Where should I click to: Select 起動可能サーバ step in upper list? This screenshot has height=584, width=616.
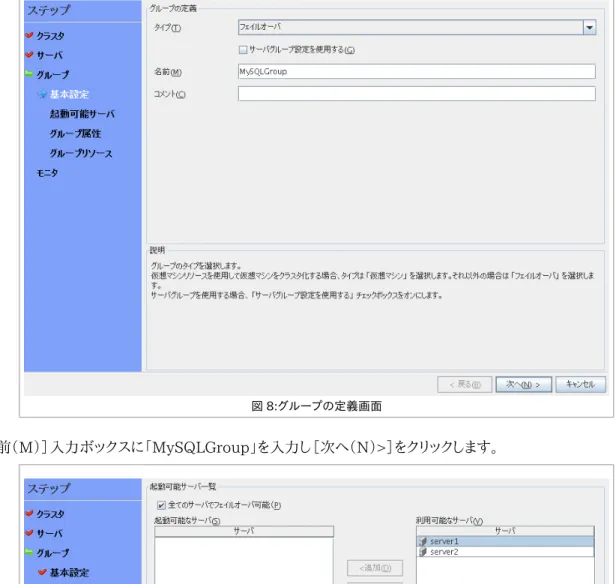point(82,114)
